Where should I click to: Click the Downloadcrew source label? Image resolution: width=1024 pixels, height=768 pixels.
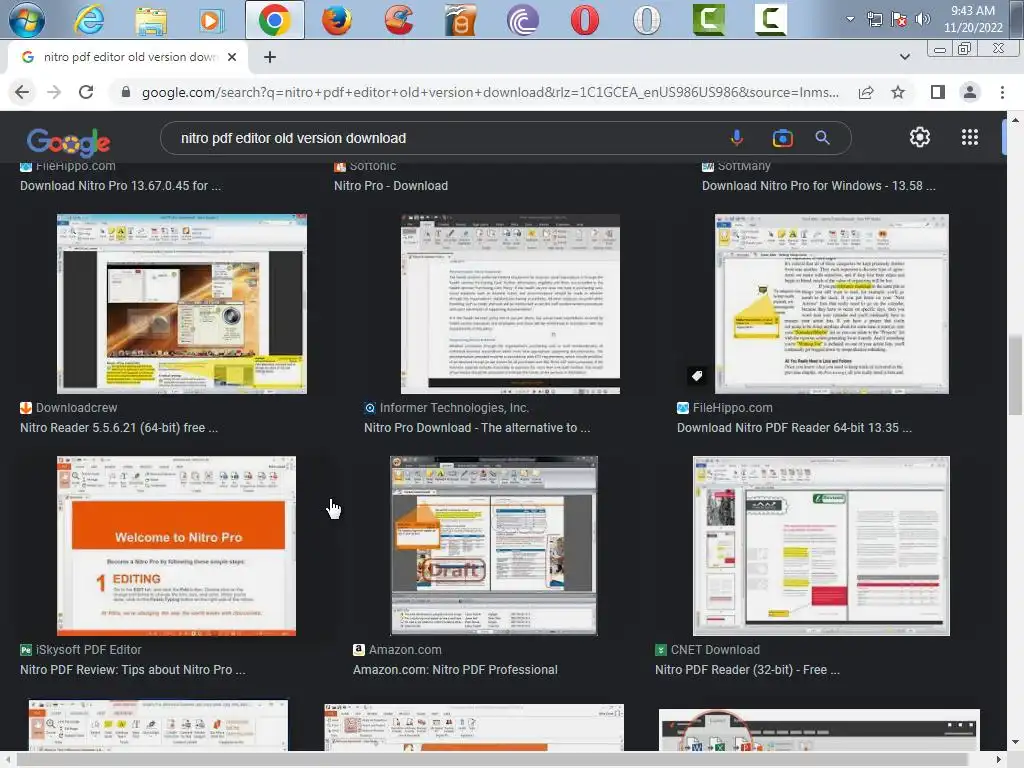(76, 408)
